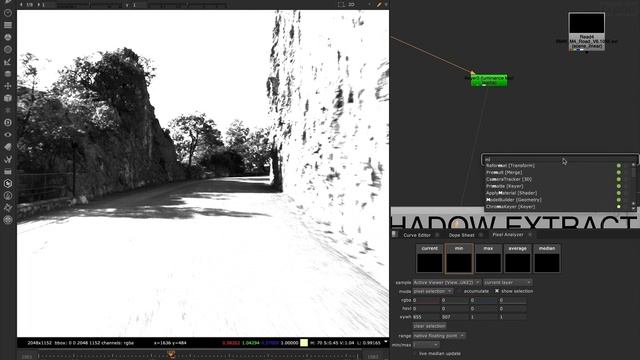Image resolution: width=640 pixels, height=360 pixels.
Task: Open the ToolSets menu icon
Action: 8,159
